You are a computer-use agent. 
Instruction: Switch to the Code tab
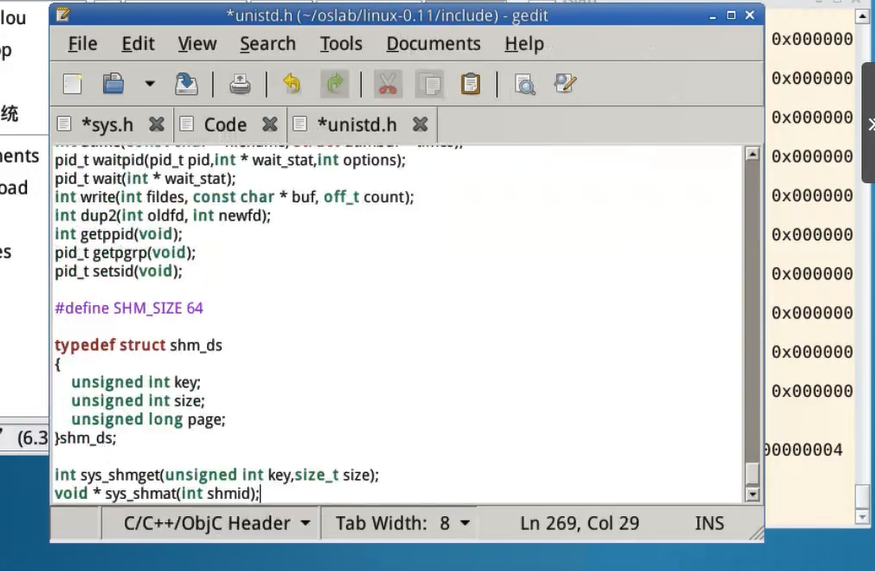tap(225, 125)
